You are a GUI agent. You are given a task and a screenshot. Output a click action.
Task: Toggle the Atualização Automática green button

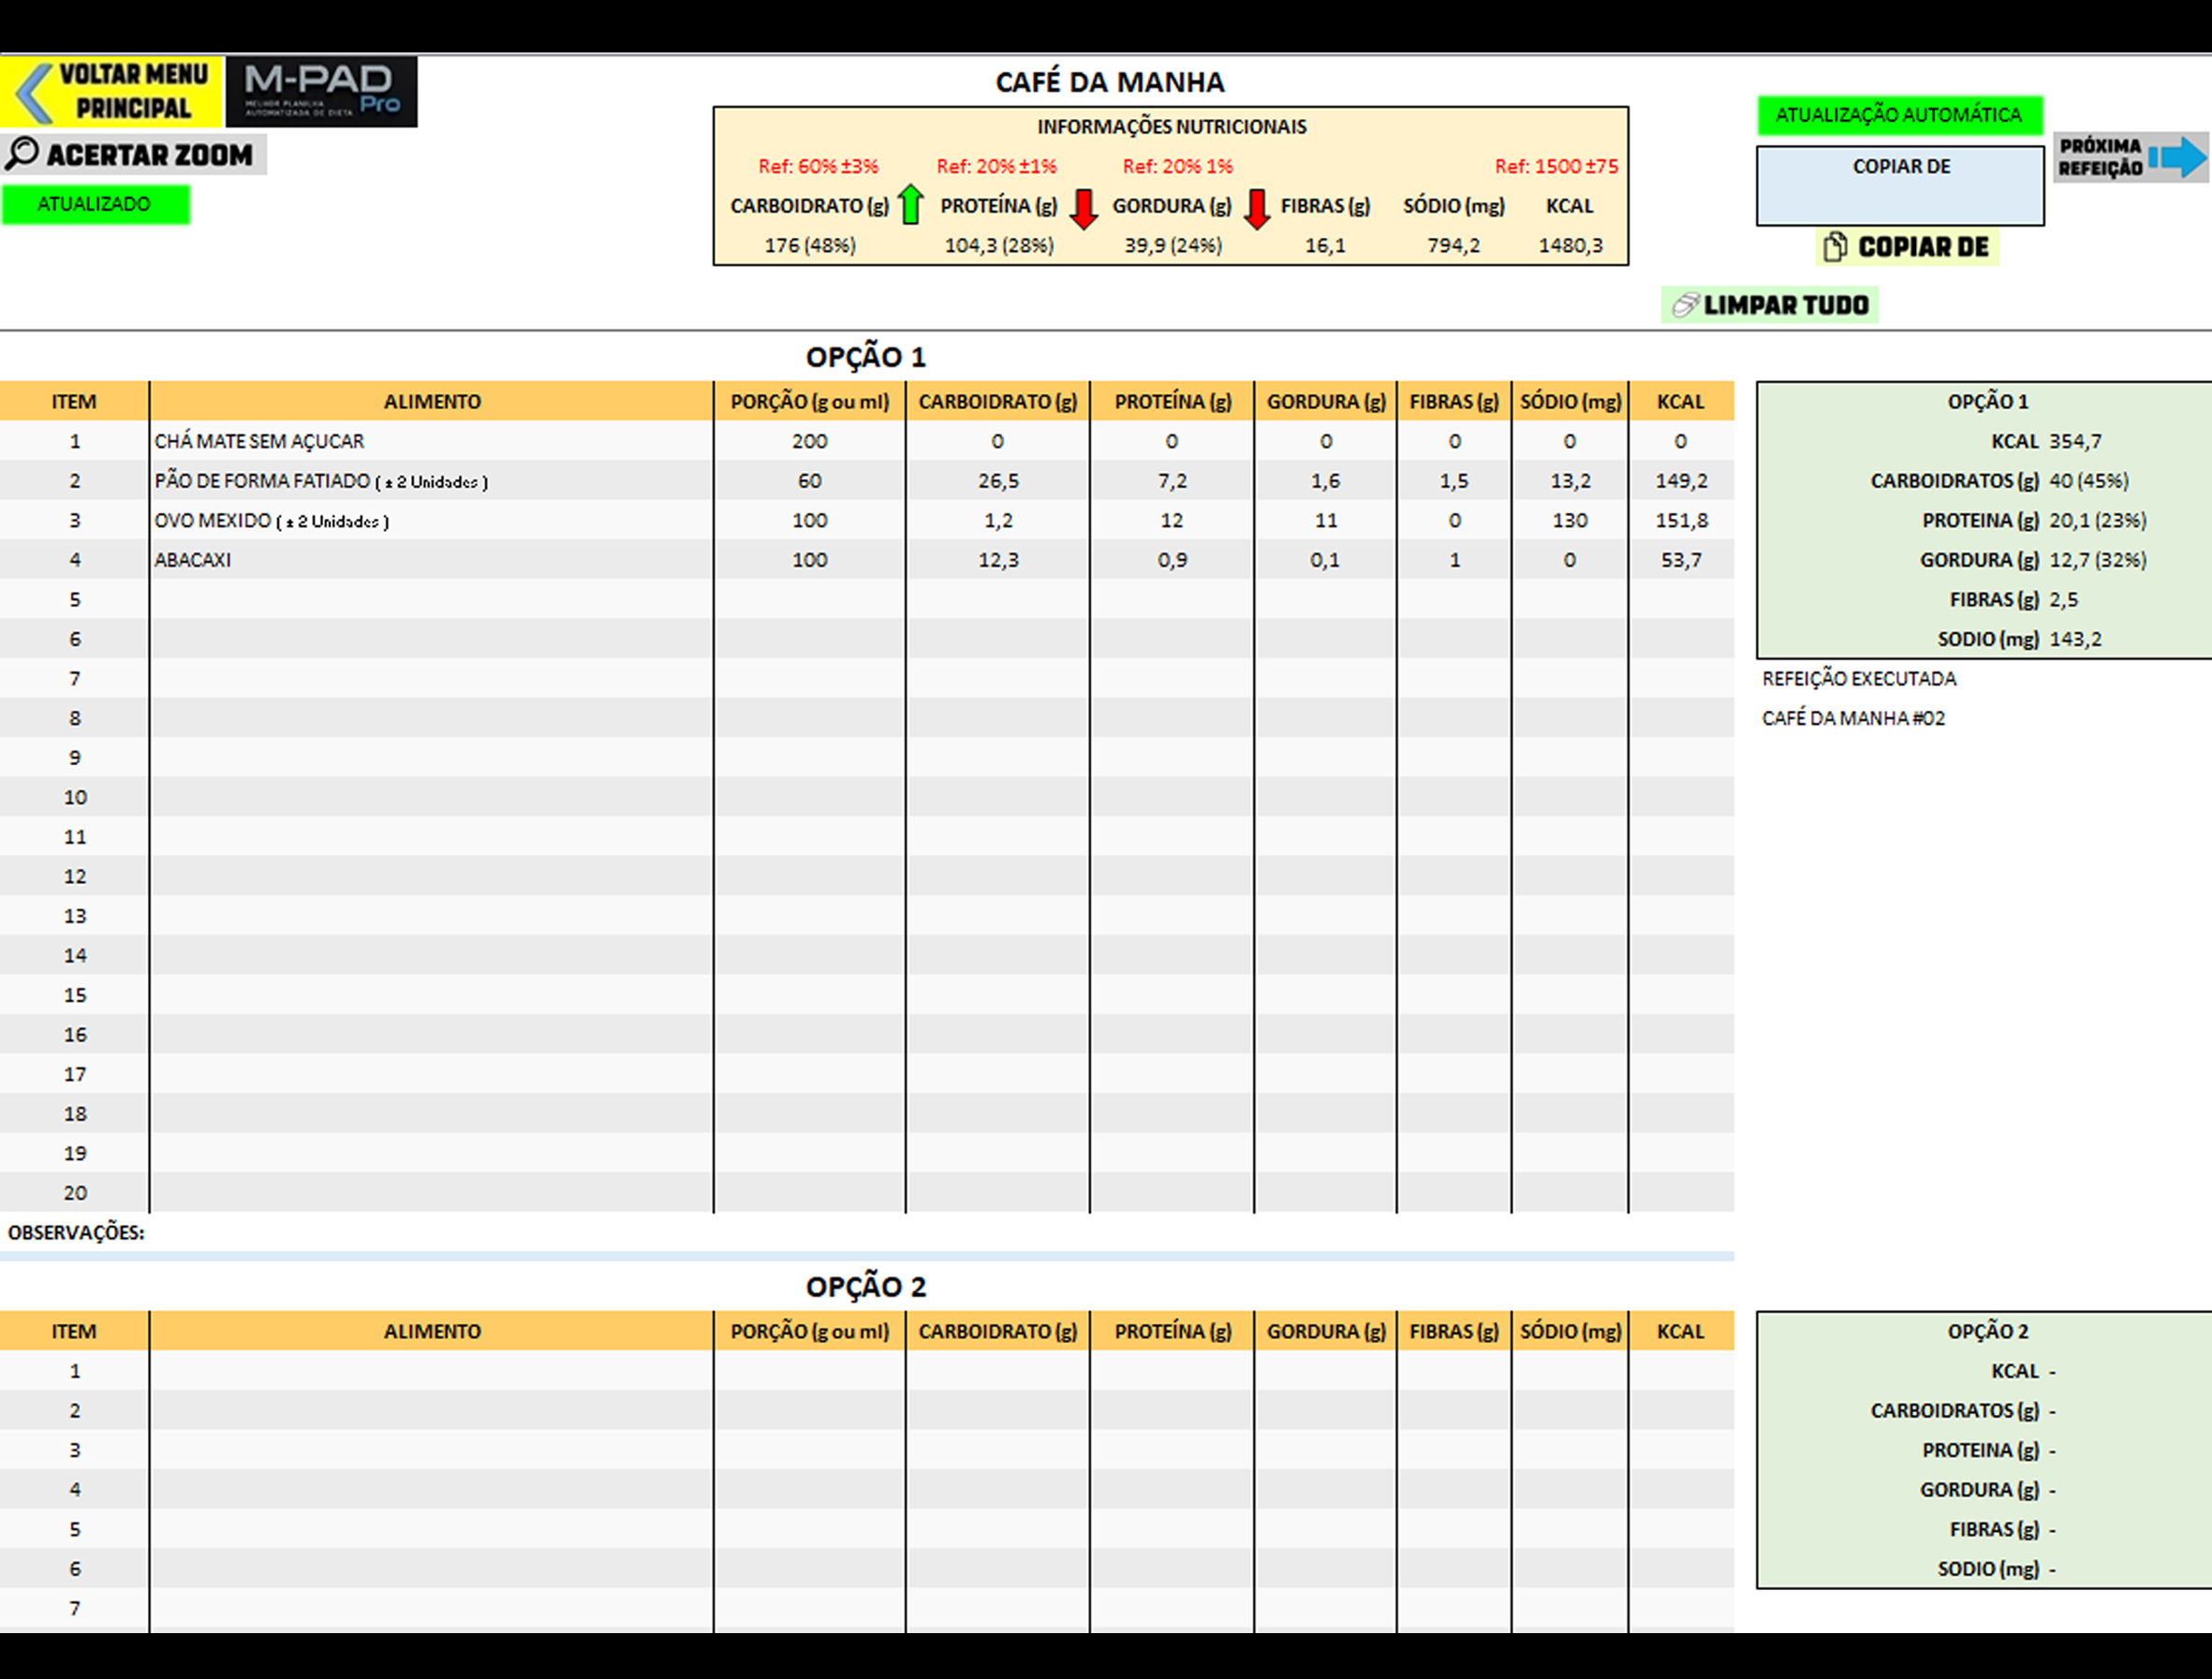1898,115
